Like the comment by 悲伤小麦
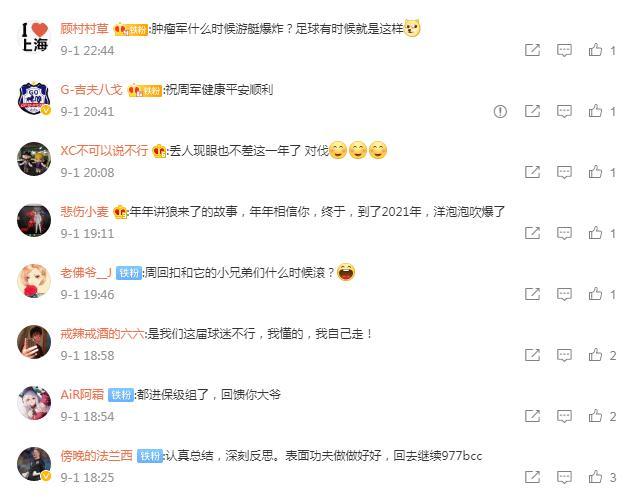635x498 pixels. point(595,233)
